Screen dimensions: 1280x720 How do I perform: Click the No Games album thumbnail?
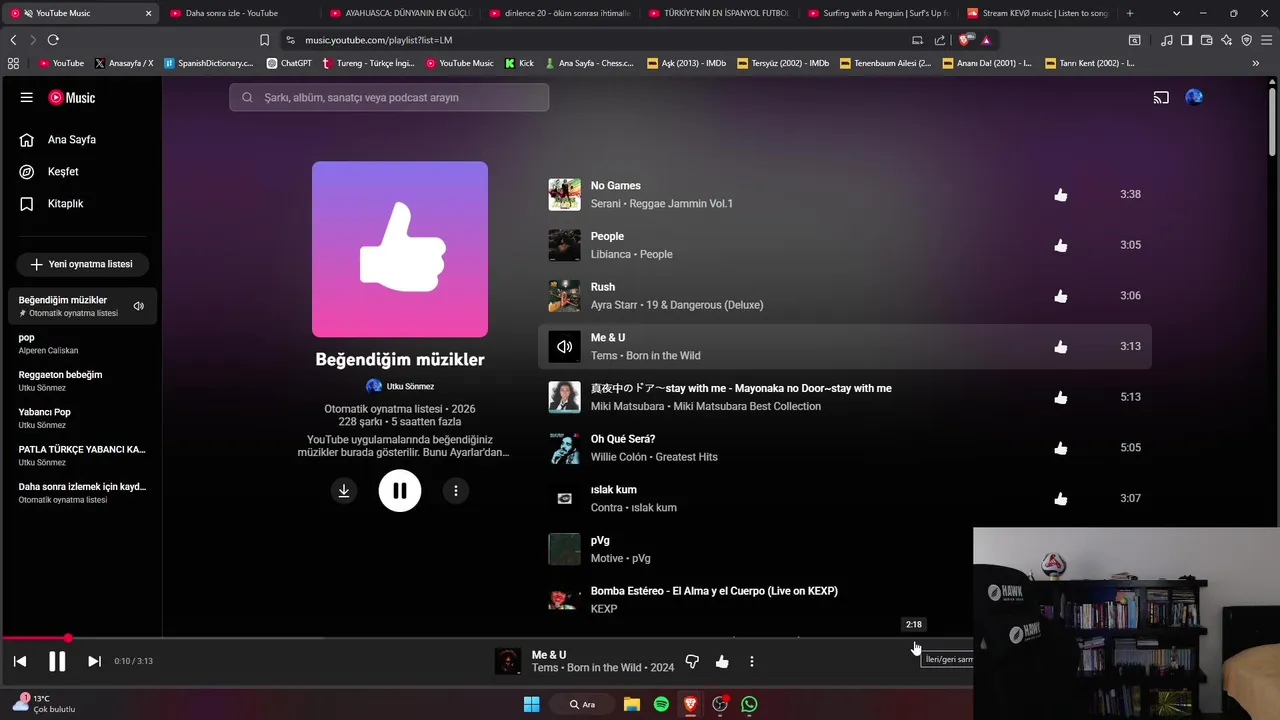pyautogui.click(x=565, y=195)
